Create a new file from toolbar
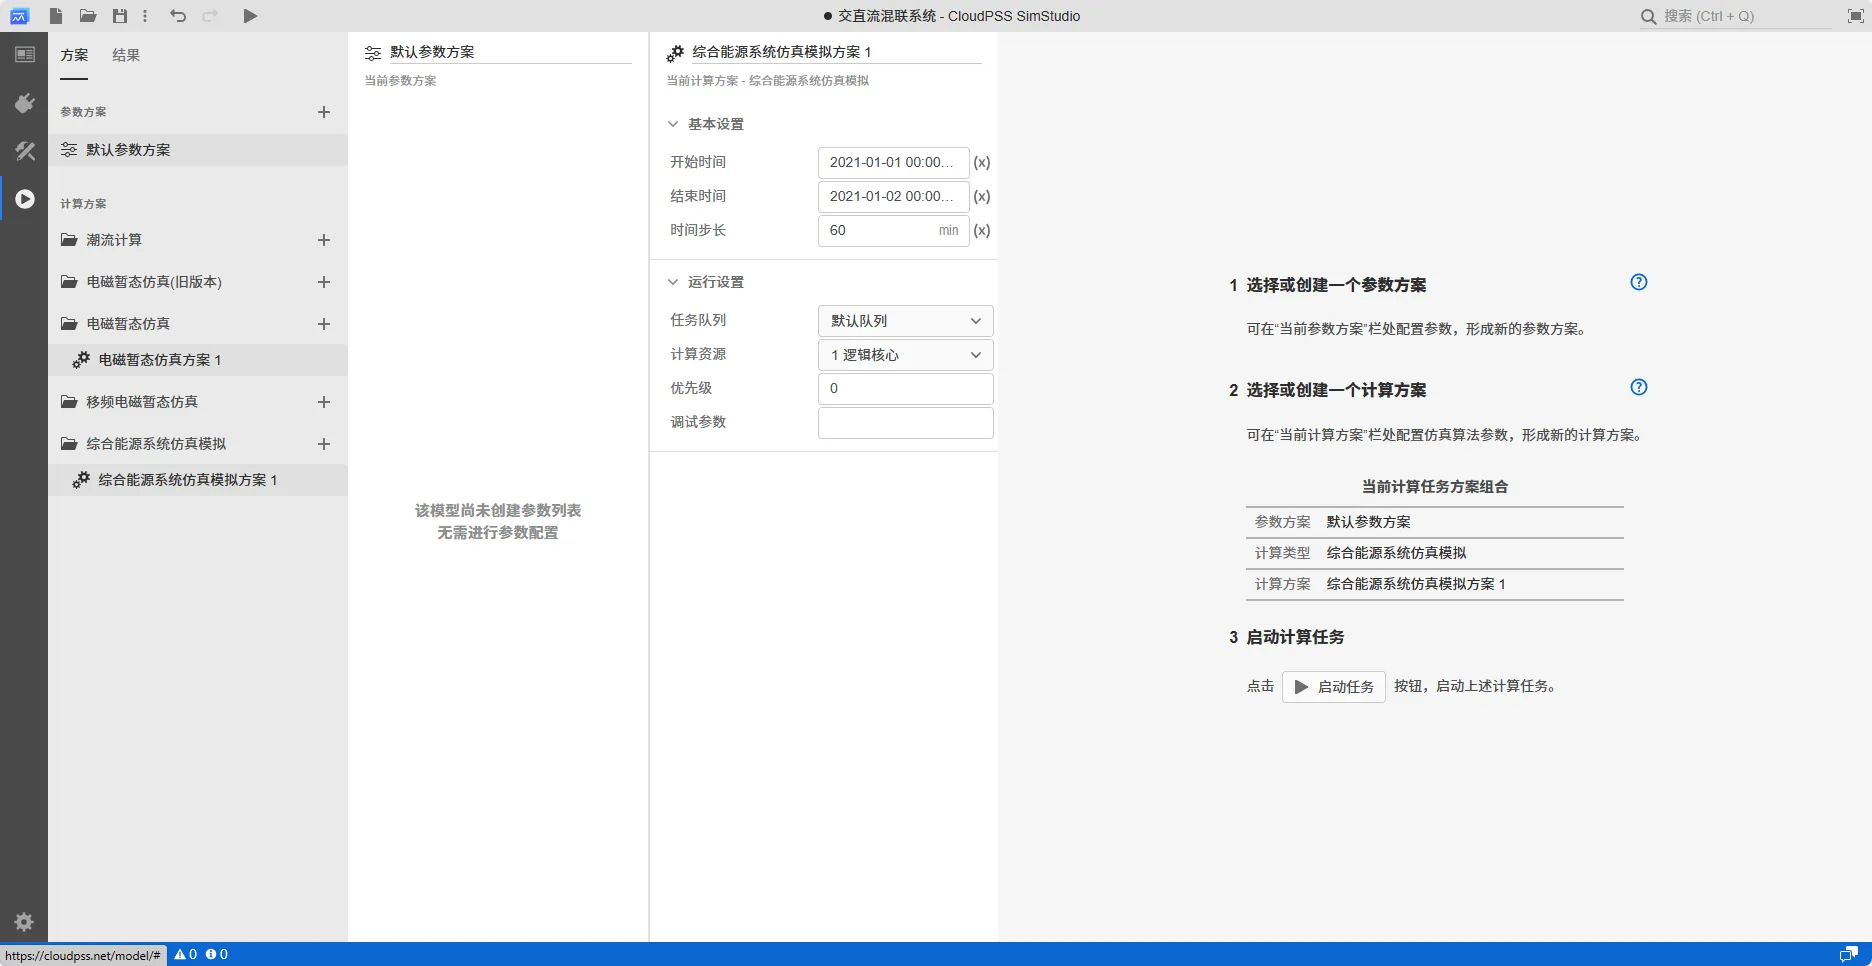This screenshot has width=1872, height=966. 56,16
